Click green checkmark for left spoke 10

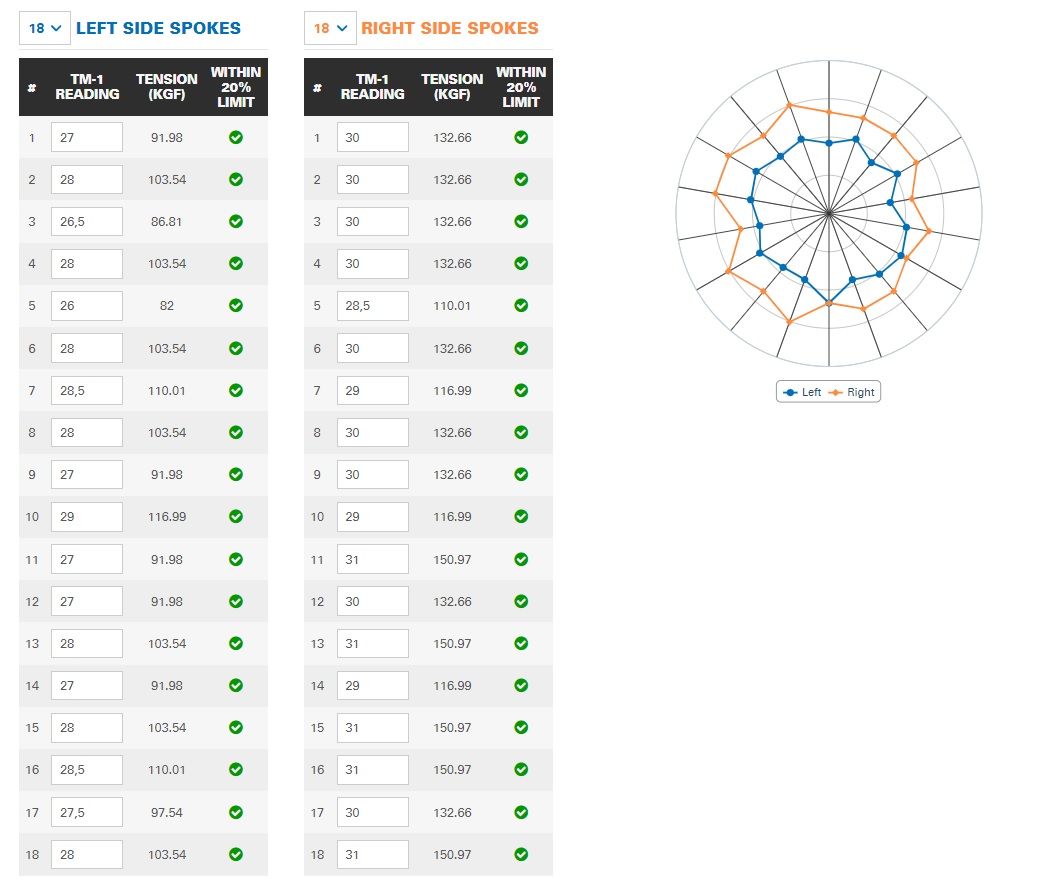(236, 517)
